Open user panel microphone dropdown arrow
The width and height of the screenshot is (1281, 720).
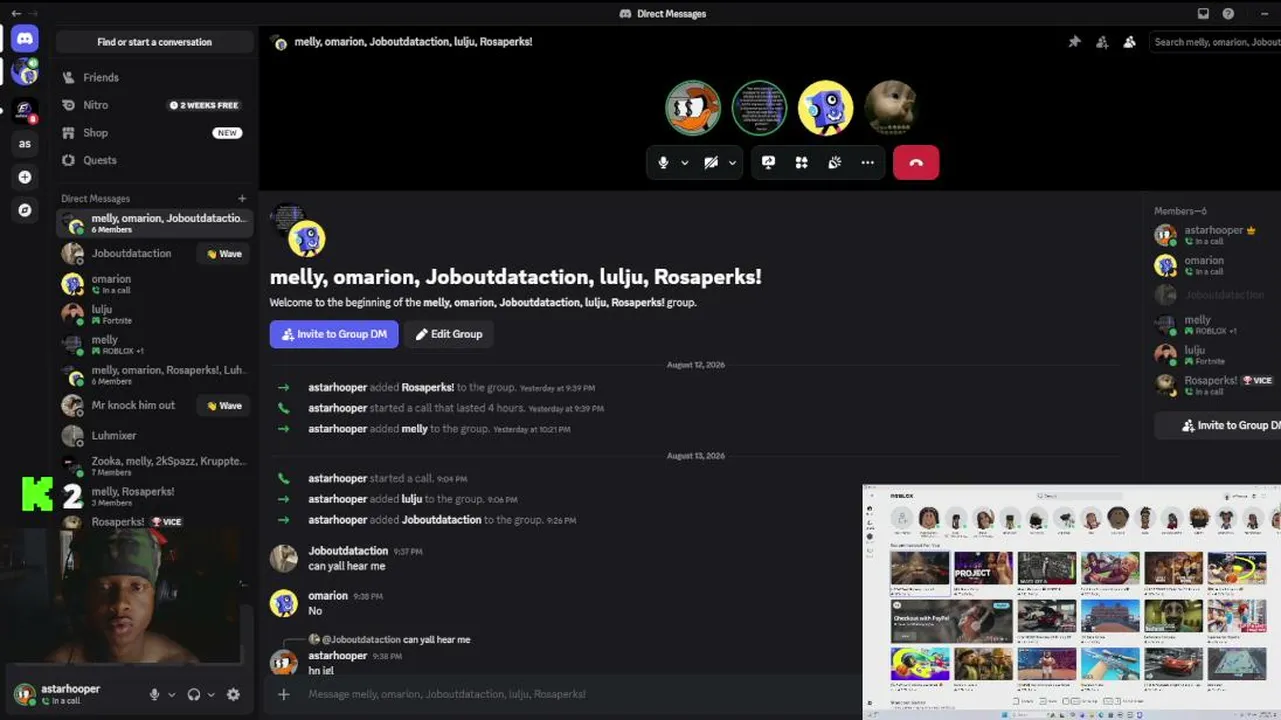coord(171,694)
